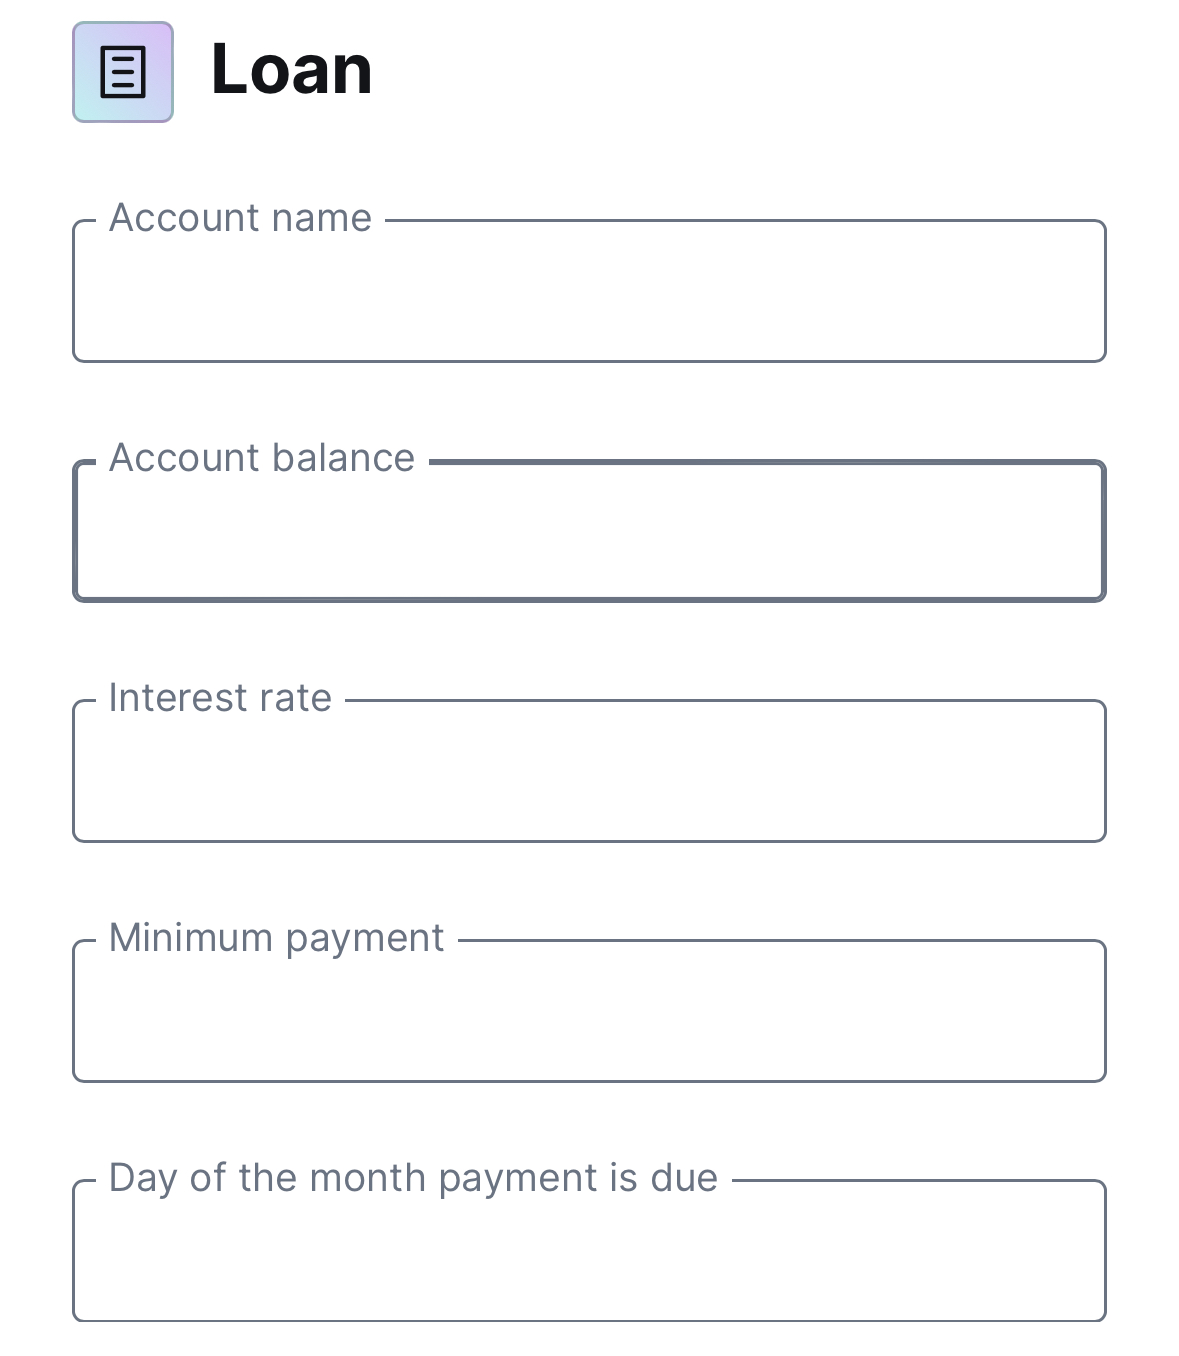Click the gradient square beside Loan

click(x=123, y=72)
